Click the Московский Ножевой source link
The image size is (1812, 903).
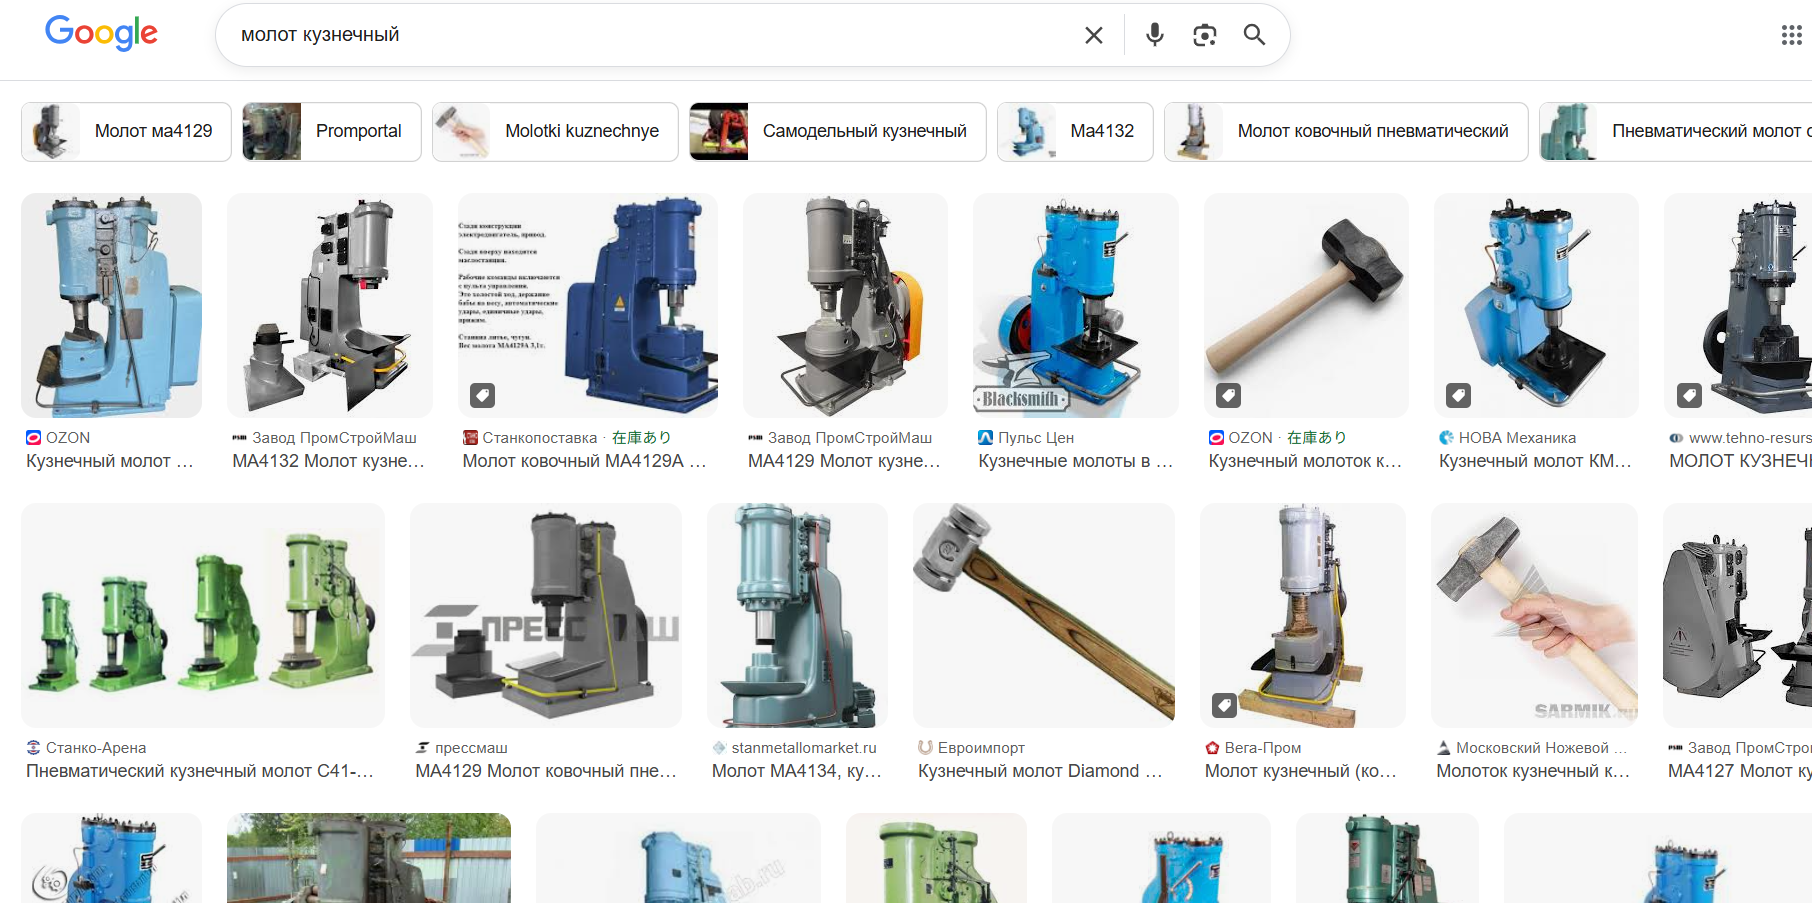click(1532, 748)
